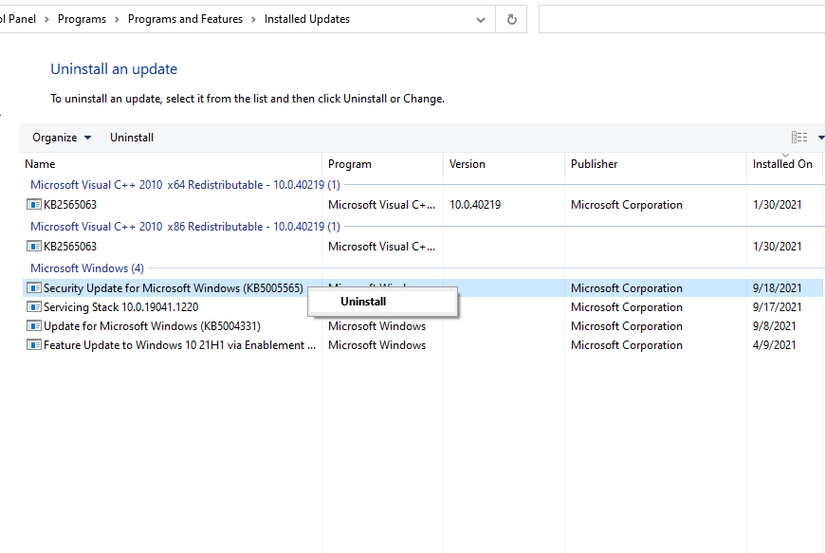Click the 4/9/2021 installed date
Screen dimensions: 825x553
point(774,345)
